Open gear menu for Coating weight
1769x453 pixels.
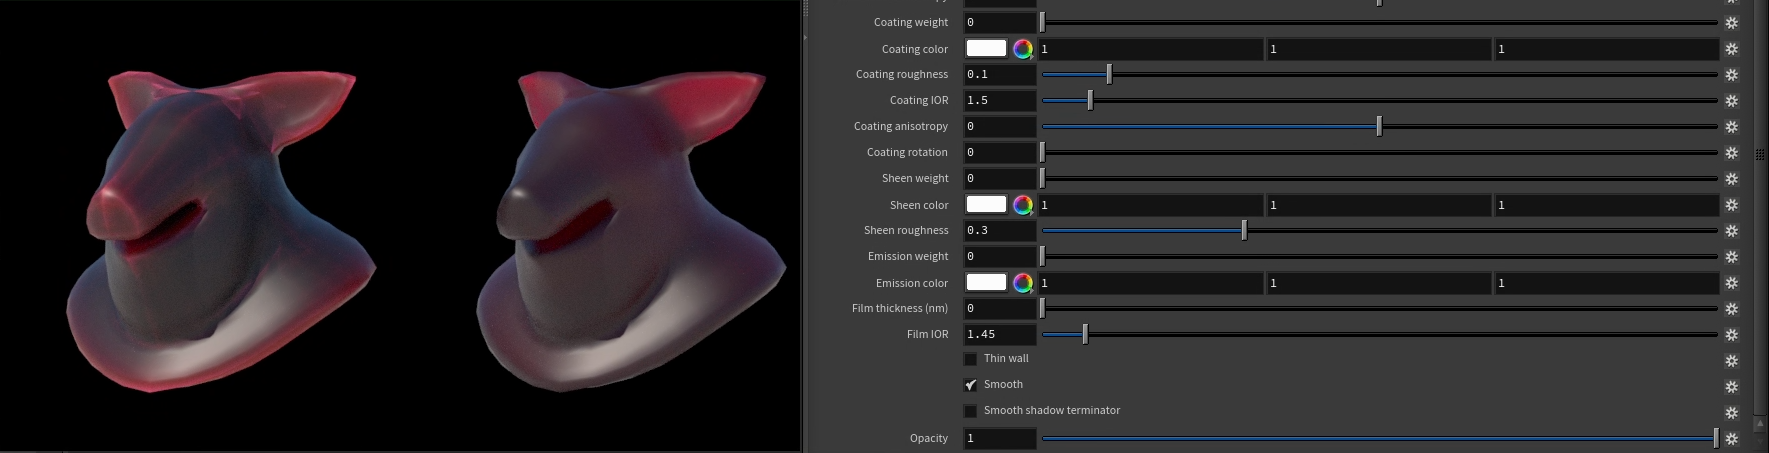coord(1732,22)
